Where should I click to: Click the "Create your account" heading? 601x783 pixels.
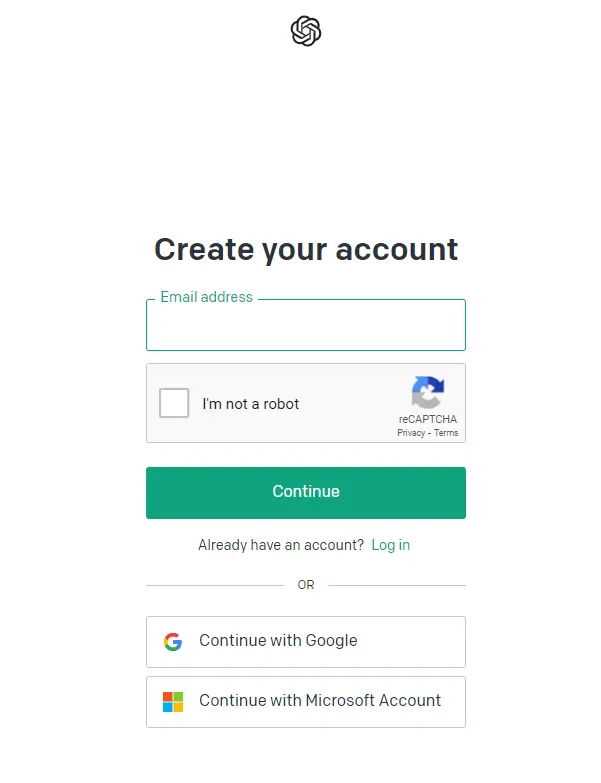(306, 249)
